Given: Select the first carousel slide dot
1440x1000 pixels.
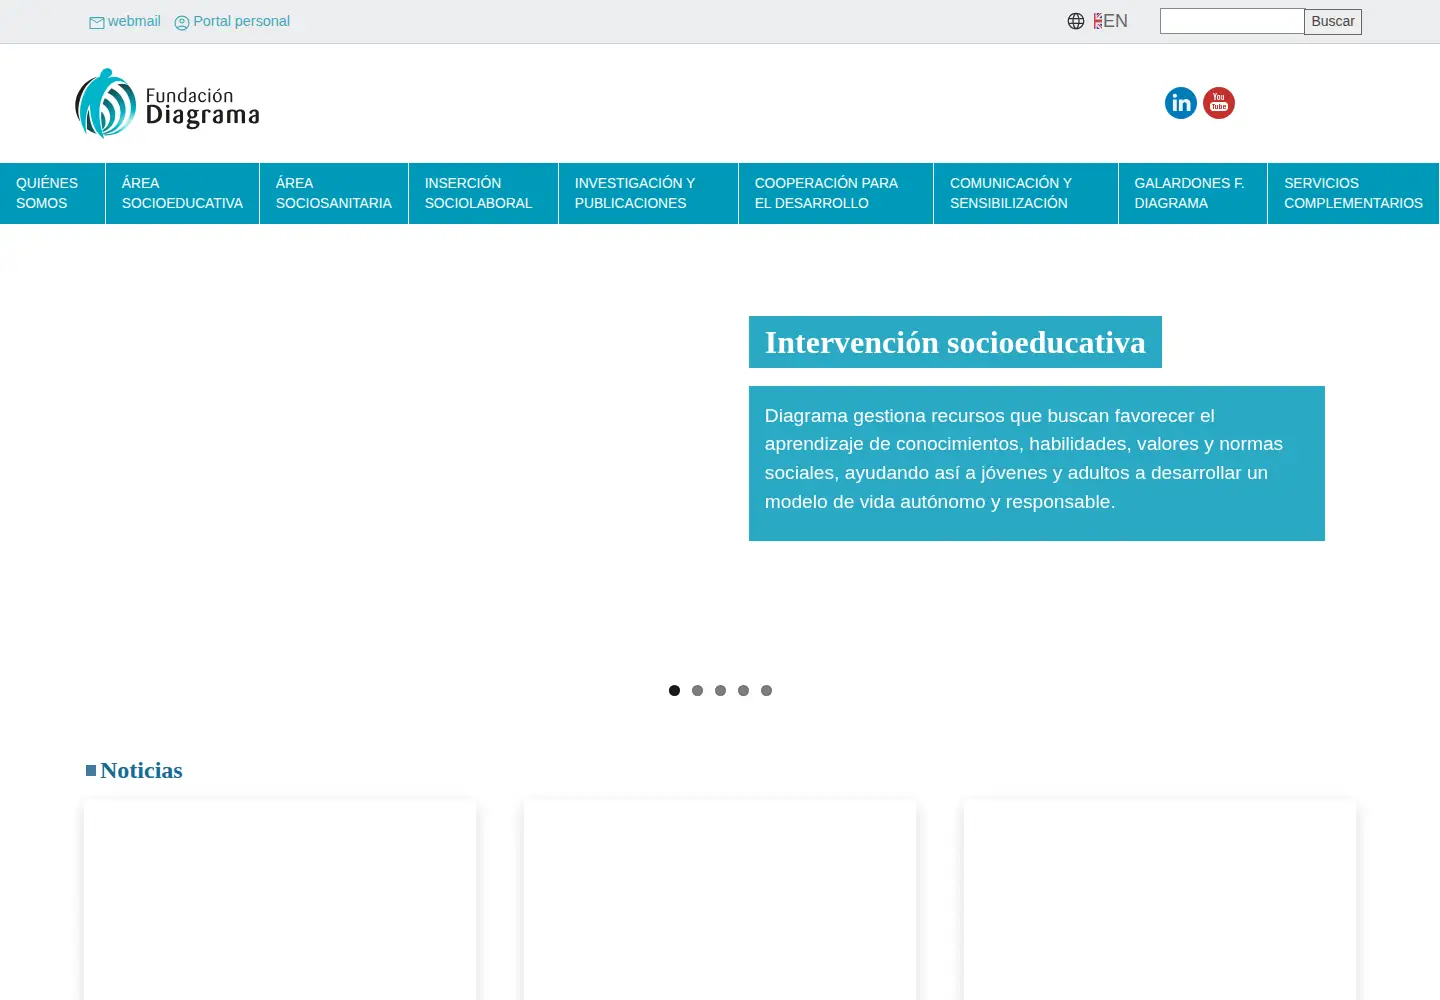Looking at the screenshot, I should click(x=674, y=690).
